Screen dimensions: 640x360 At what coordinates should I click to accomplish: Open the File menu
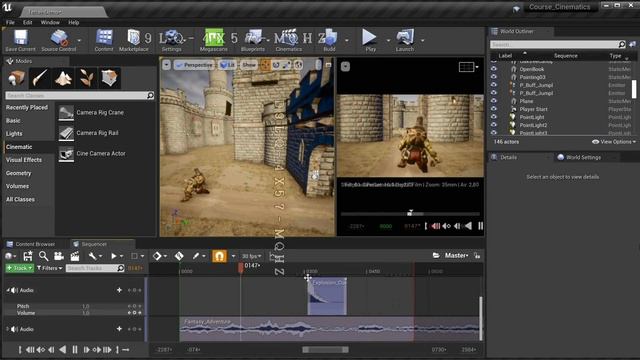[x=10, y=22]
